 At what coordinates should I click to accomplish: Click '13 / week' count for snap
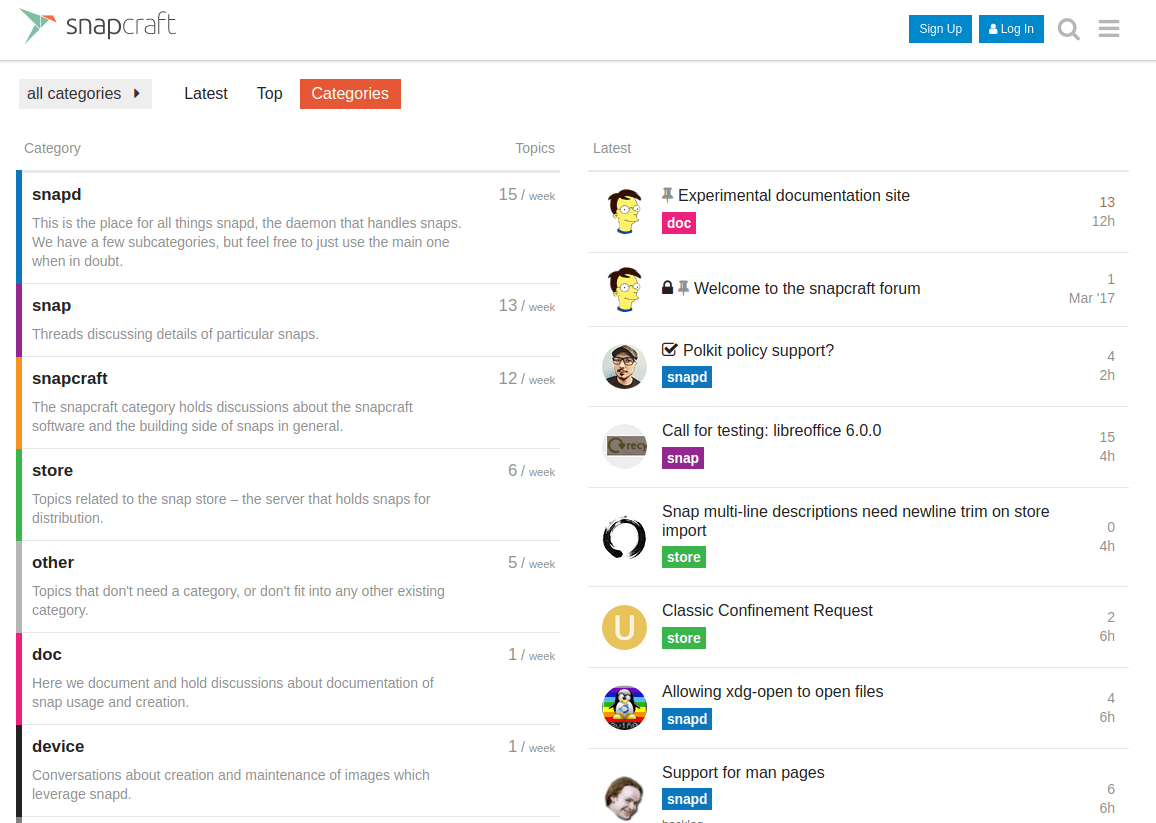526,305
